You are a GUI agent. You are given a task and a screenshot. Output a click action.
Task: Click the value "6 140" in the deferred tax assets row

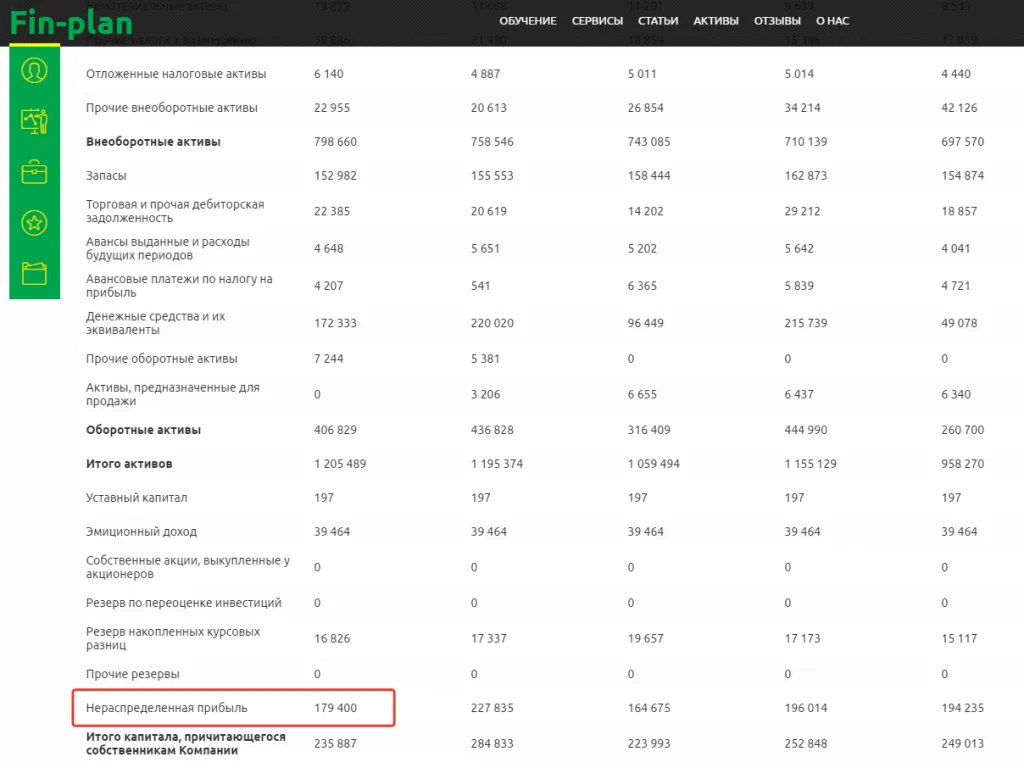click(328, 74)
